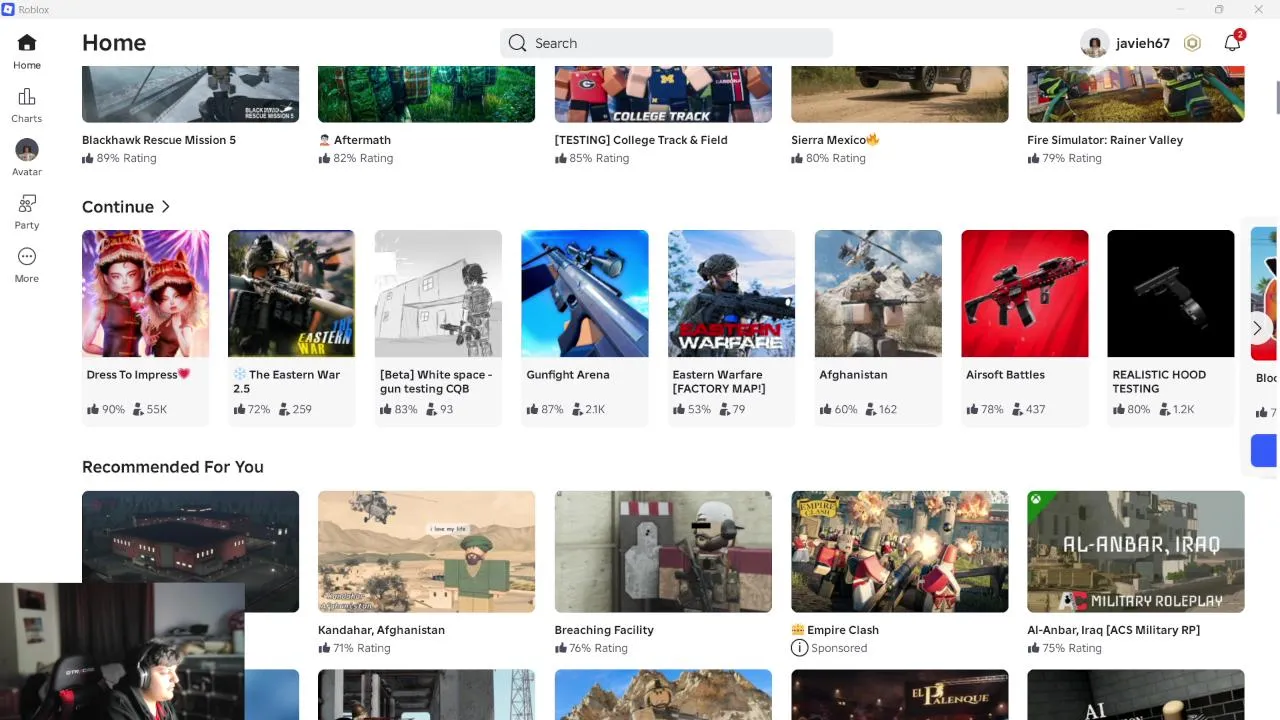
Task: Open the Home sidebar icon
Action: [x=27, y=43]
